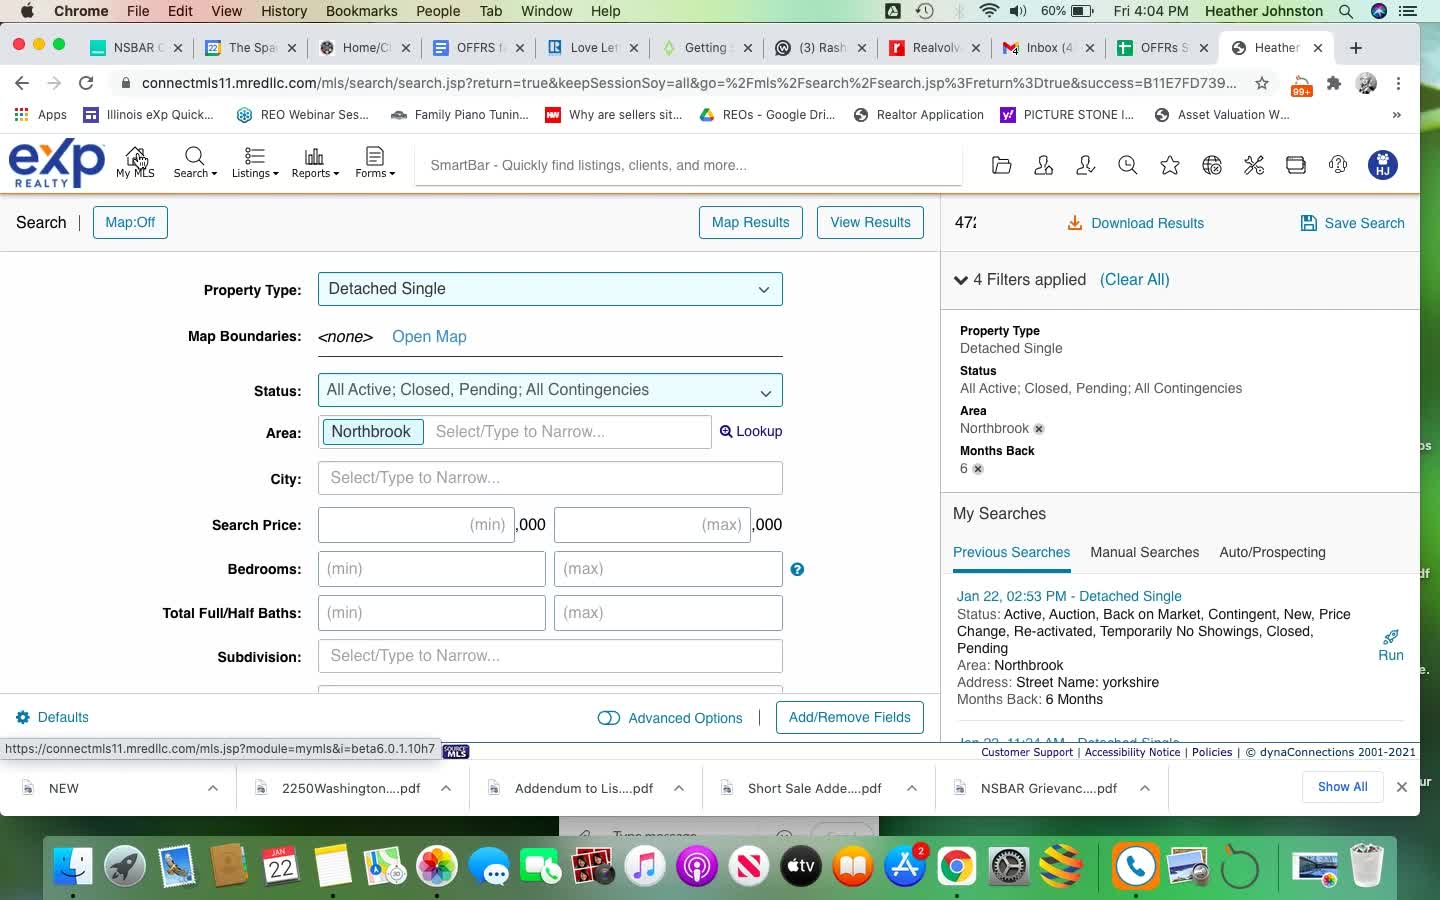Open the Jan 22 02:53 PM search
This screenshot has height=900, width=1440.
tap(1069, 596)
